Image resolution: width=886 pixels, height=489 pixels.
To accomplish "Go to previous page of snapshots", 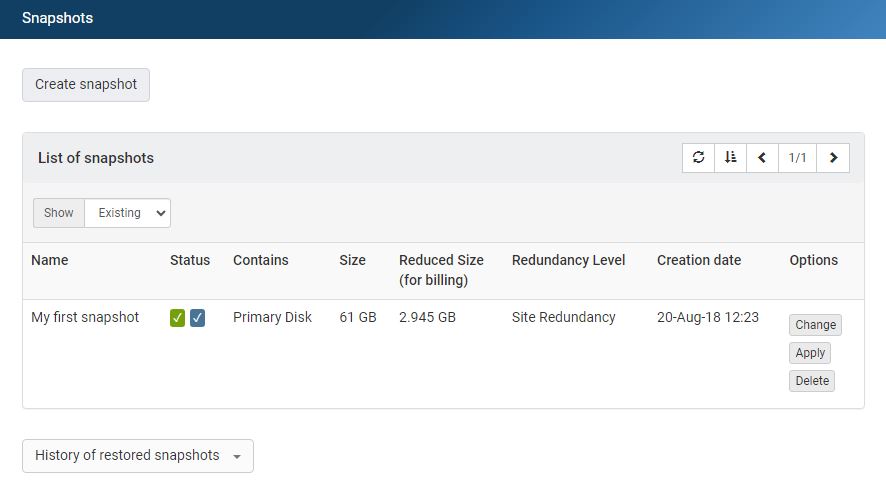I will point(762,158).
